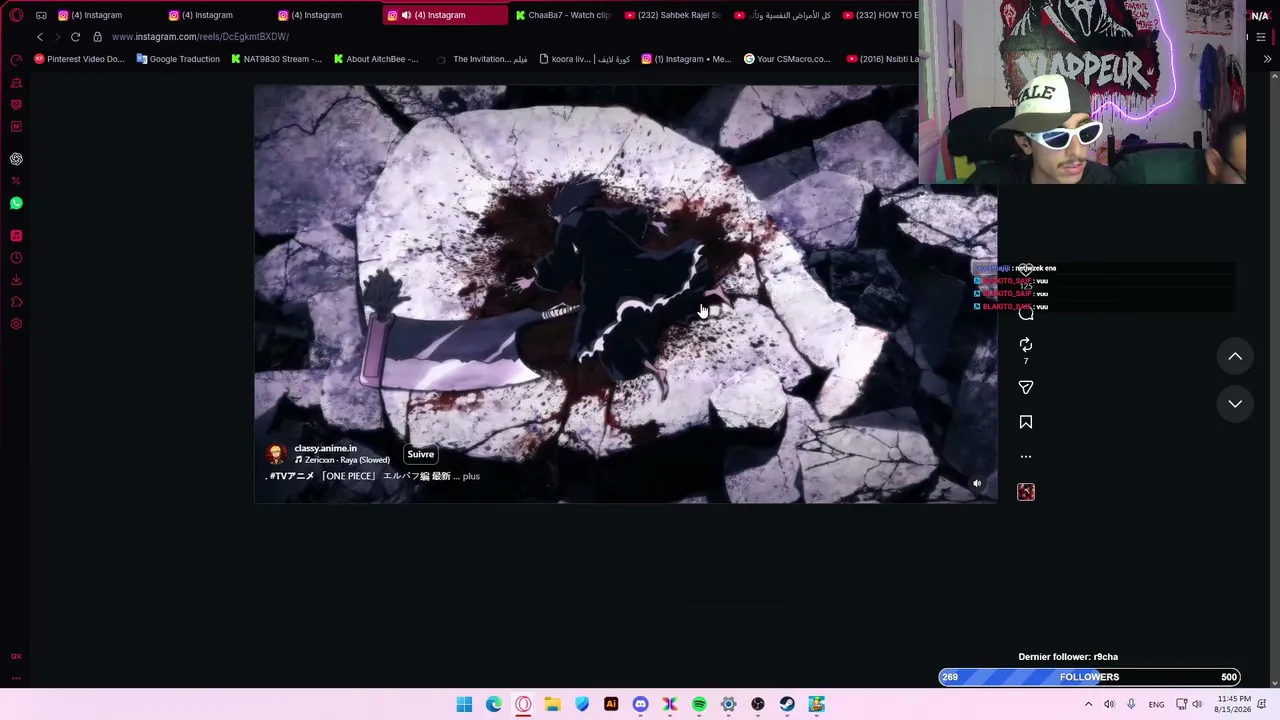Screen dimensions: 1280x720
Task: Open the sidebar three-dot setup menu
Action: click(16, 678)
